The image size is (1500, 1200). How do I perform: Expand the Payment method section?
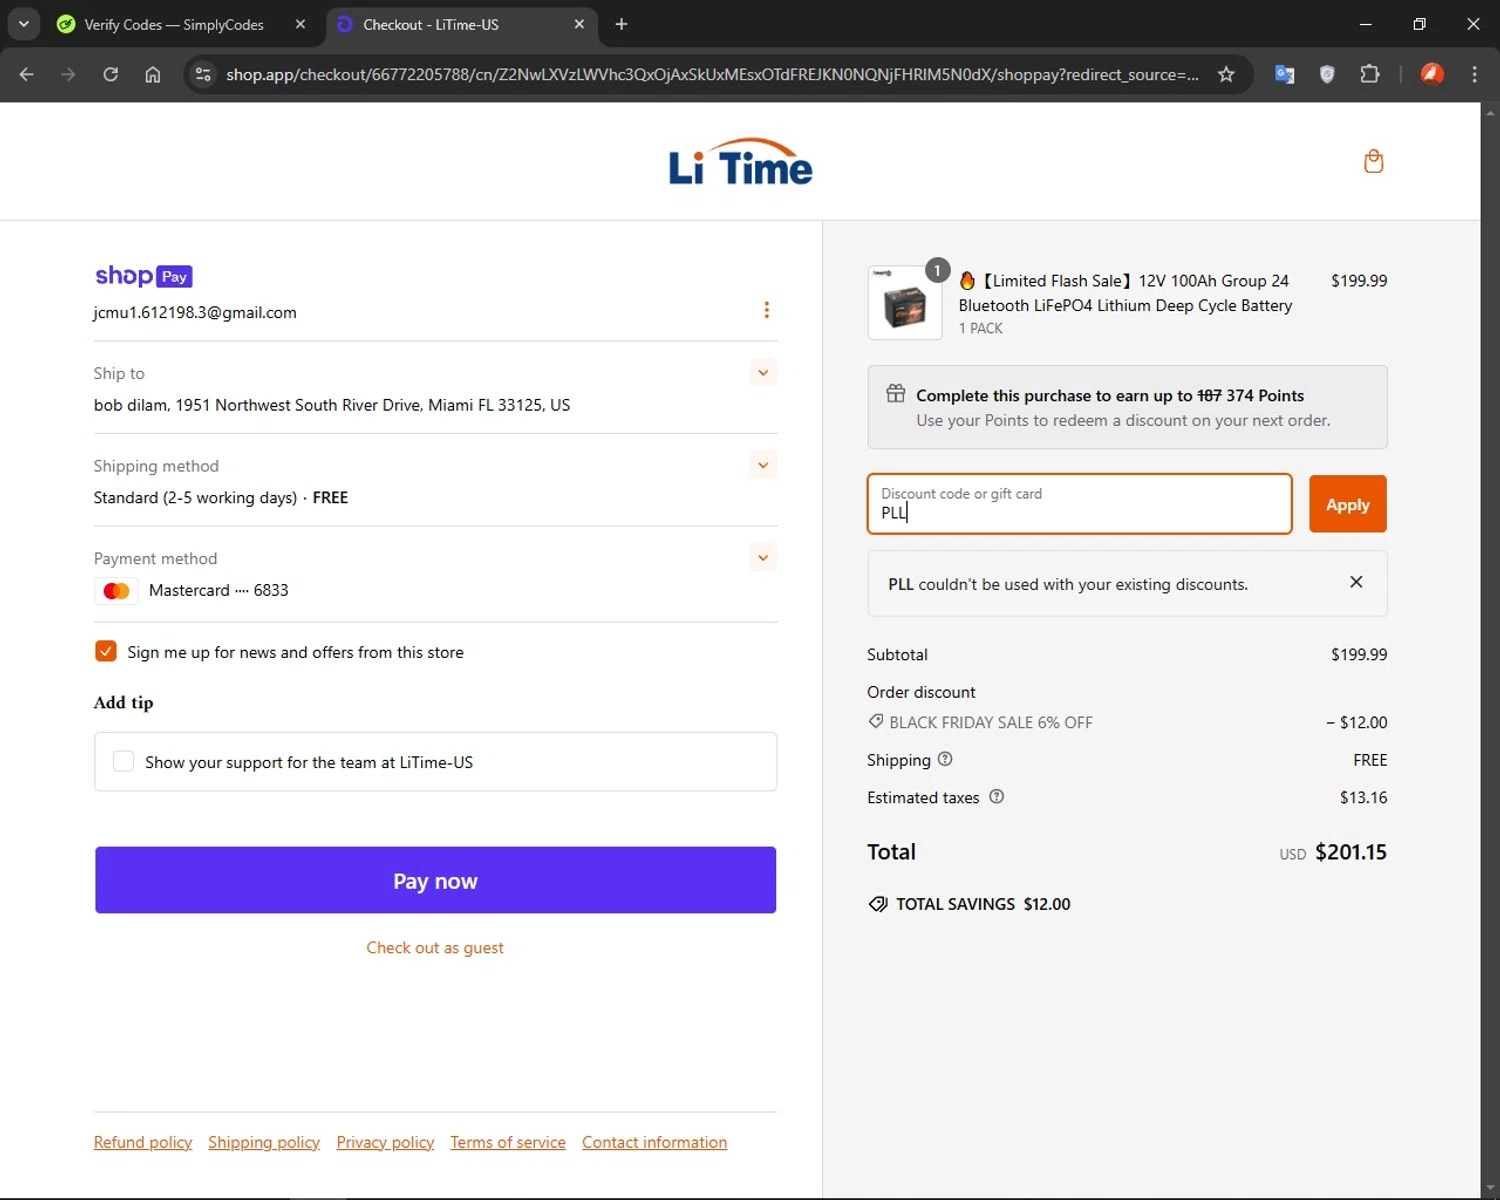(x=763, y=558)
